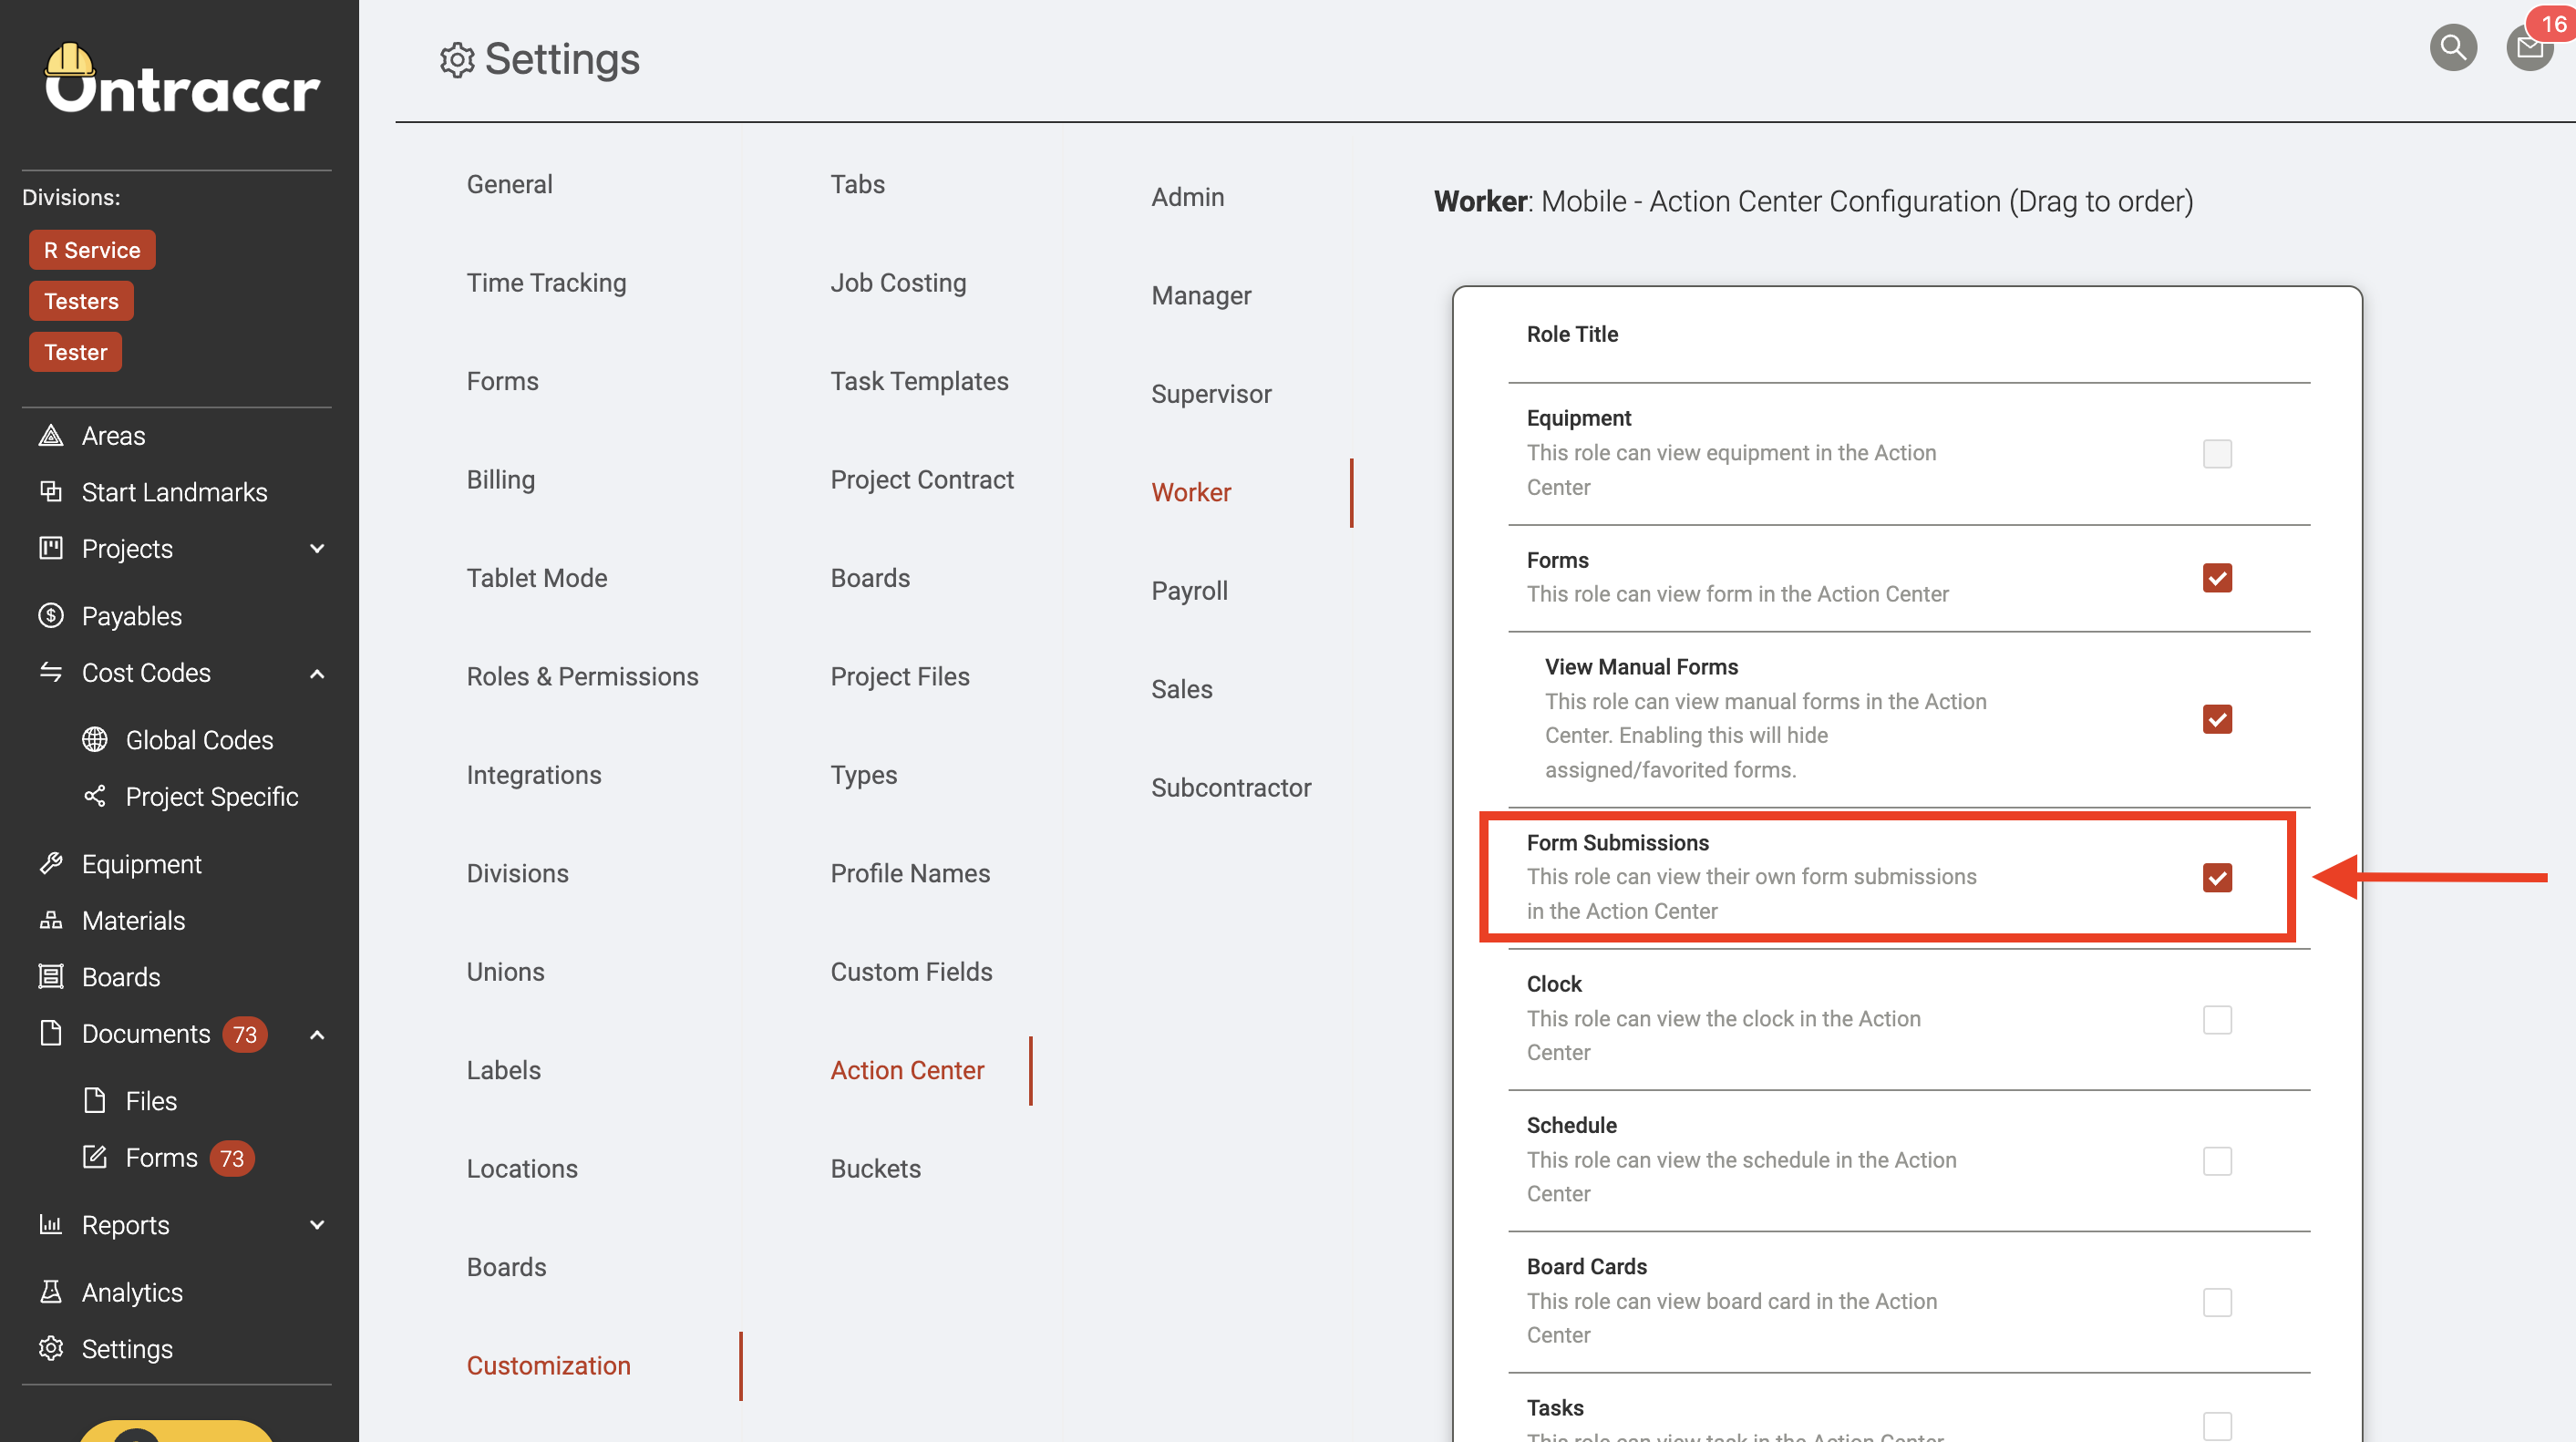Click the Settings header gear icon

pos(457,60)
